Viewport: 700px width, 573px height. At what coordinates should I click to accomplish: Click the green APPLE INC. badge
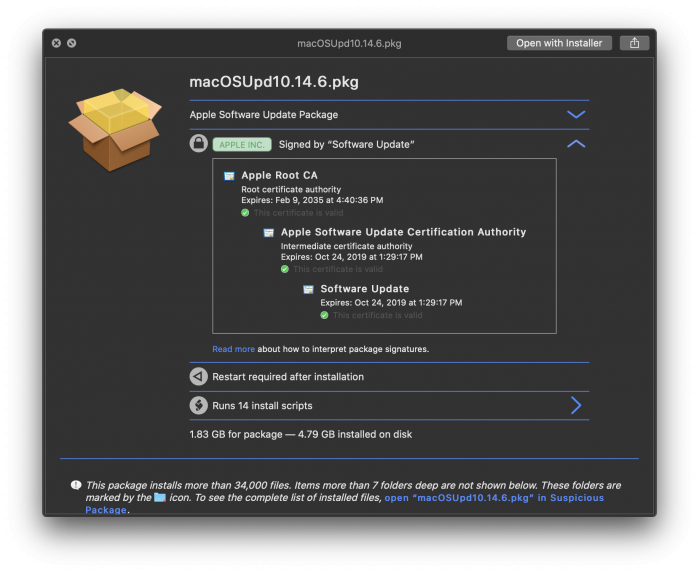click(241, 145)
